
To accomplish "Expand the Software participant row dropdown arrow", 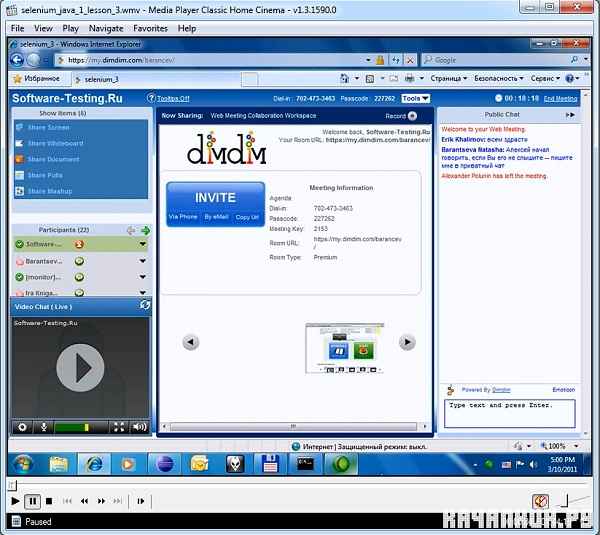I will pos(143,244).
